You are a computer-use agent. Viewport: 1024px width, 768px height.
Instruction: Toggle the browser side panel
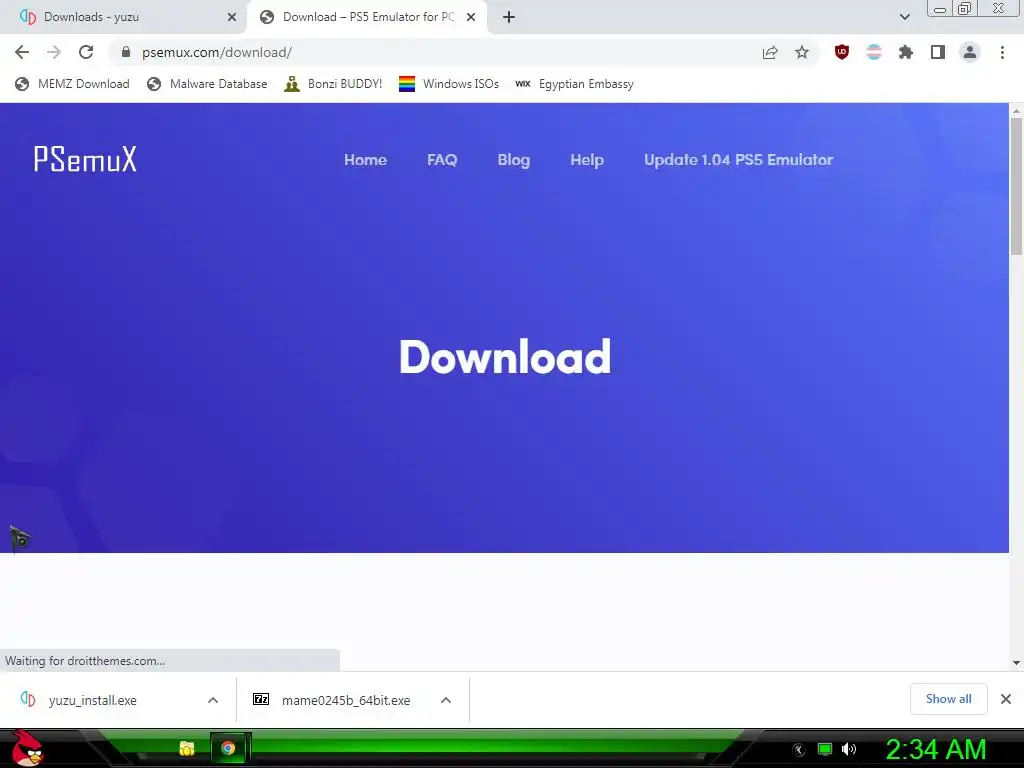pos(938,52)
